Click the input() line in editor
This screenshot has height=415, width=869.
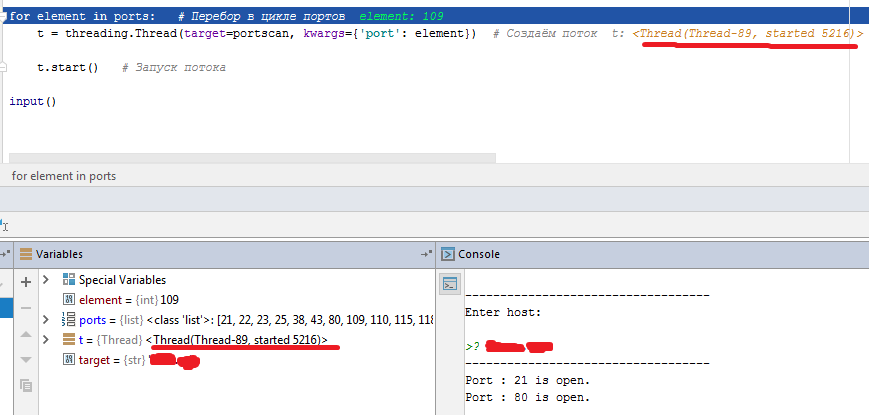point(33,101)
